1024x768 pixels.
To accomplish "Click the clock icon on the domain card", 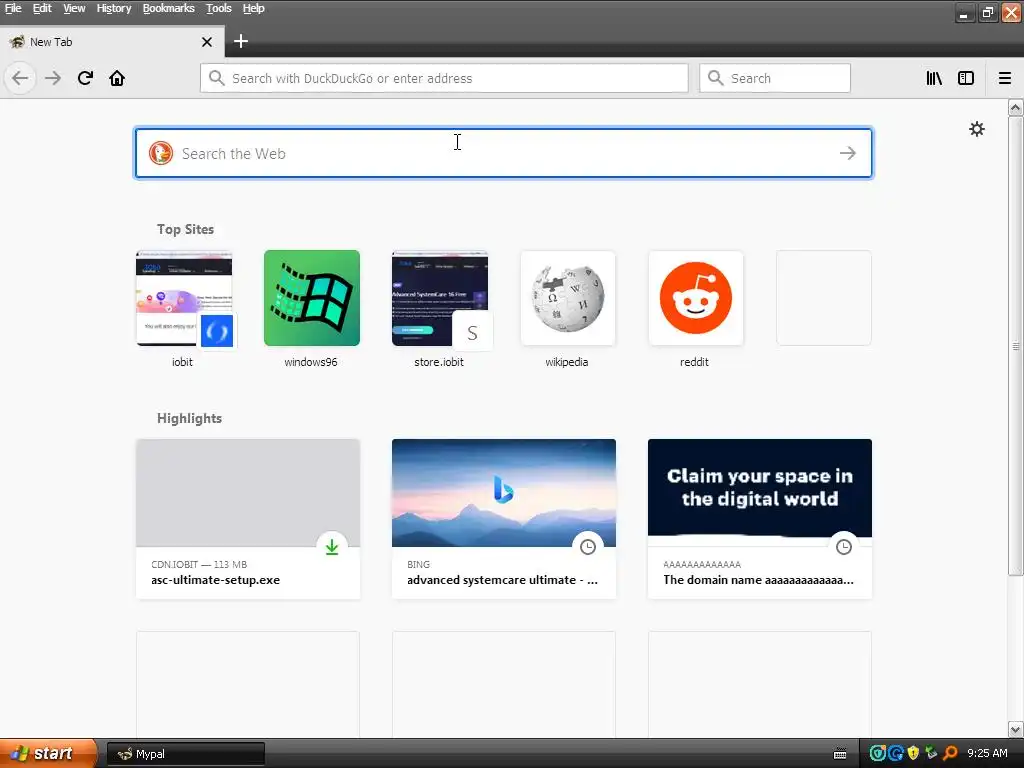I will tap(844, 547).
